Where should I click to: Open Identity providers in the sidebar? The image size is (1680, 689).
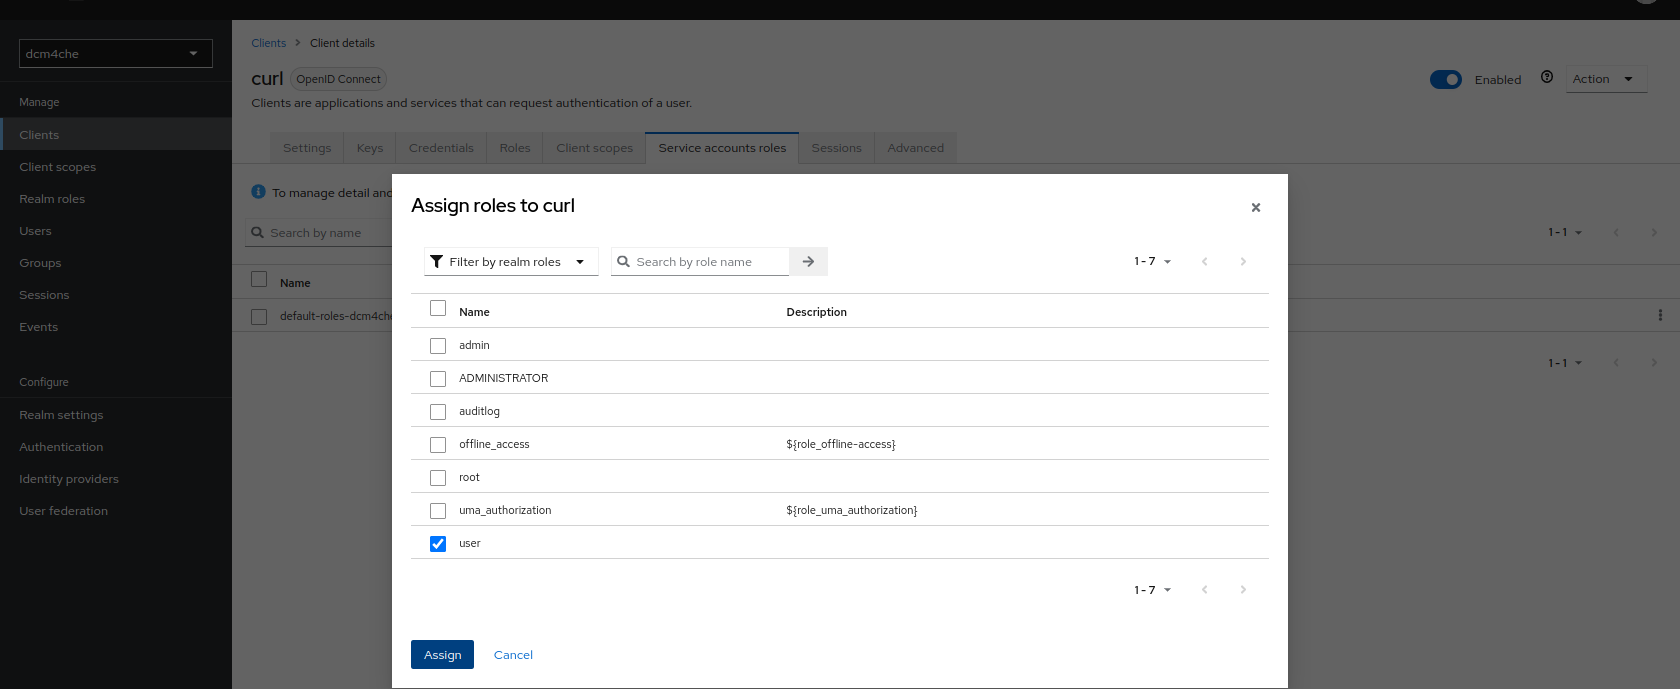pyautogui.click(x=116, y=479)
